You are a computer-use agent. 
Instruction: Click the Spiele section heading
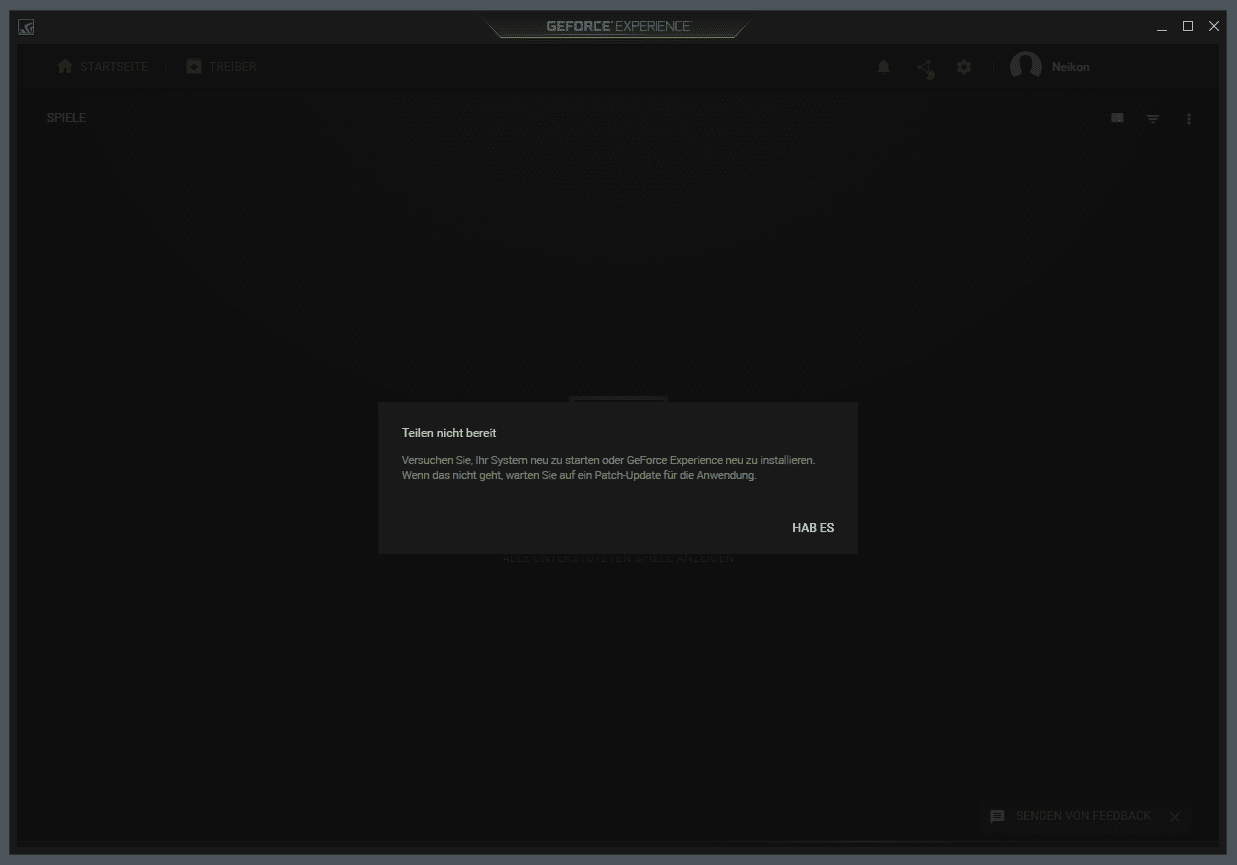point(66,118)
